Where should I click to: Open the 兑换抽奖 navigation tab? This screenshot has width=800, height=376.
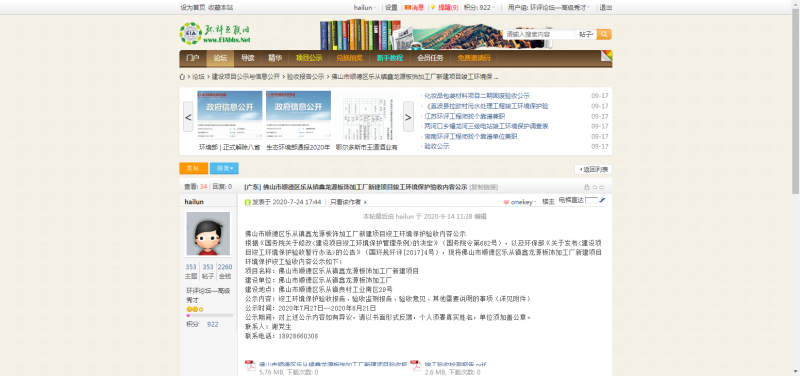coord(349,58)
